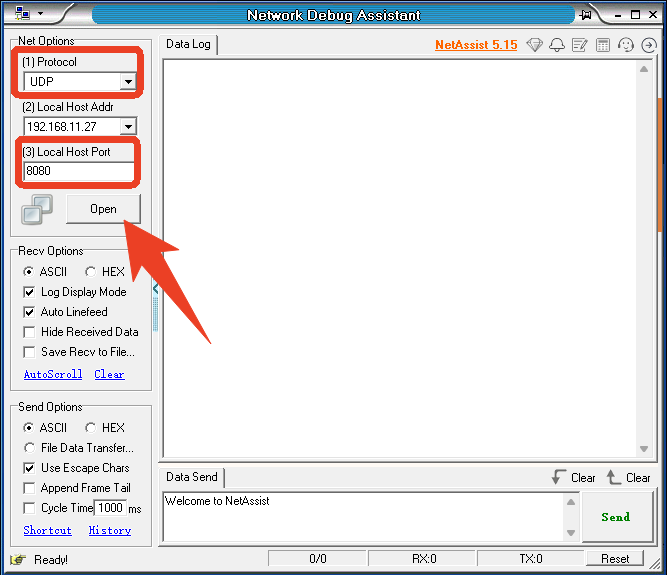
Task: Click the Clear link in Recv Options
Action: click(109, 374)
